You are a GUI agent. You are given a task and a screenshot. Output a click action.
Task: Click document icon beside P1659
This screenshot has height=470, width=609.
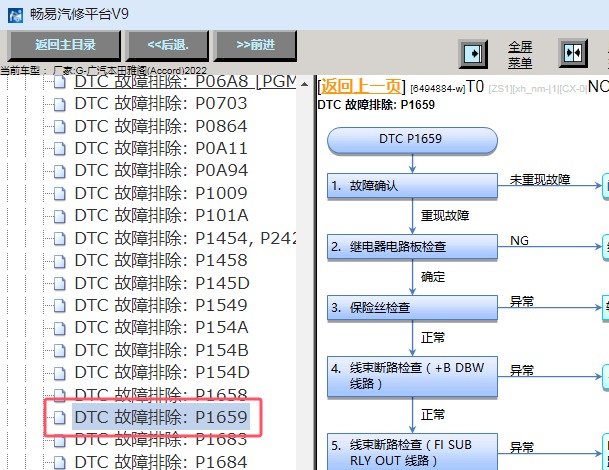tap(59, 418)
